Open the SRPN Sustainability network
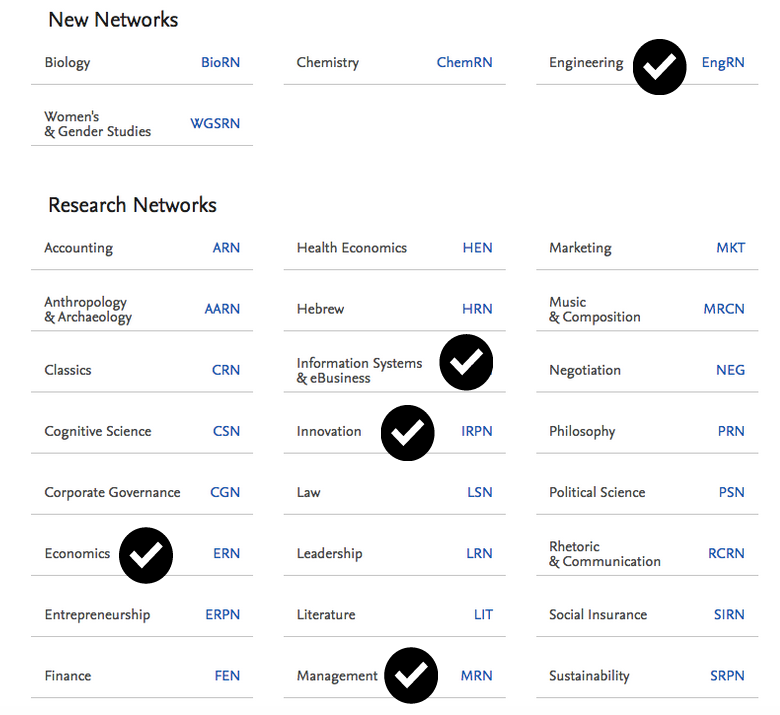 click(x=727, y=676)
